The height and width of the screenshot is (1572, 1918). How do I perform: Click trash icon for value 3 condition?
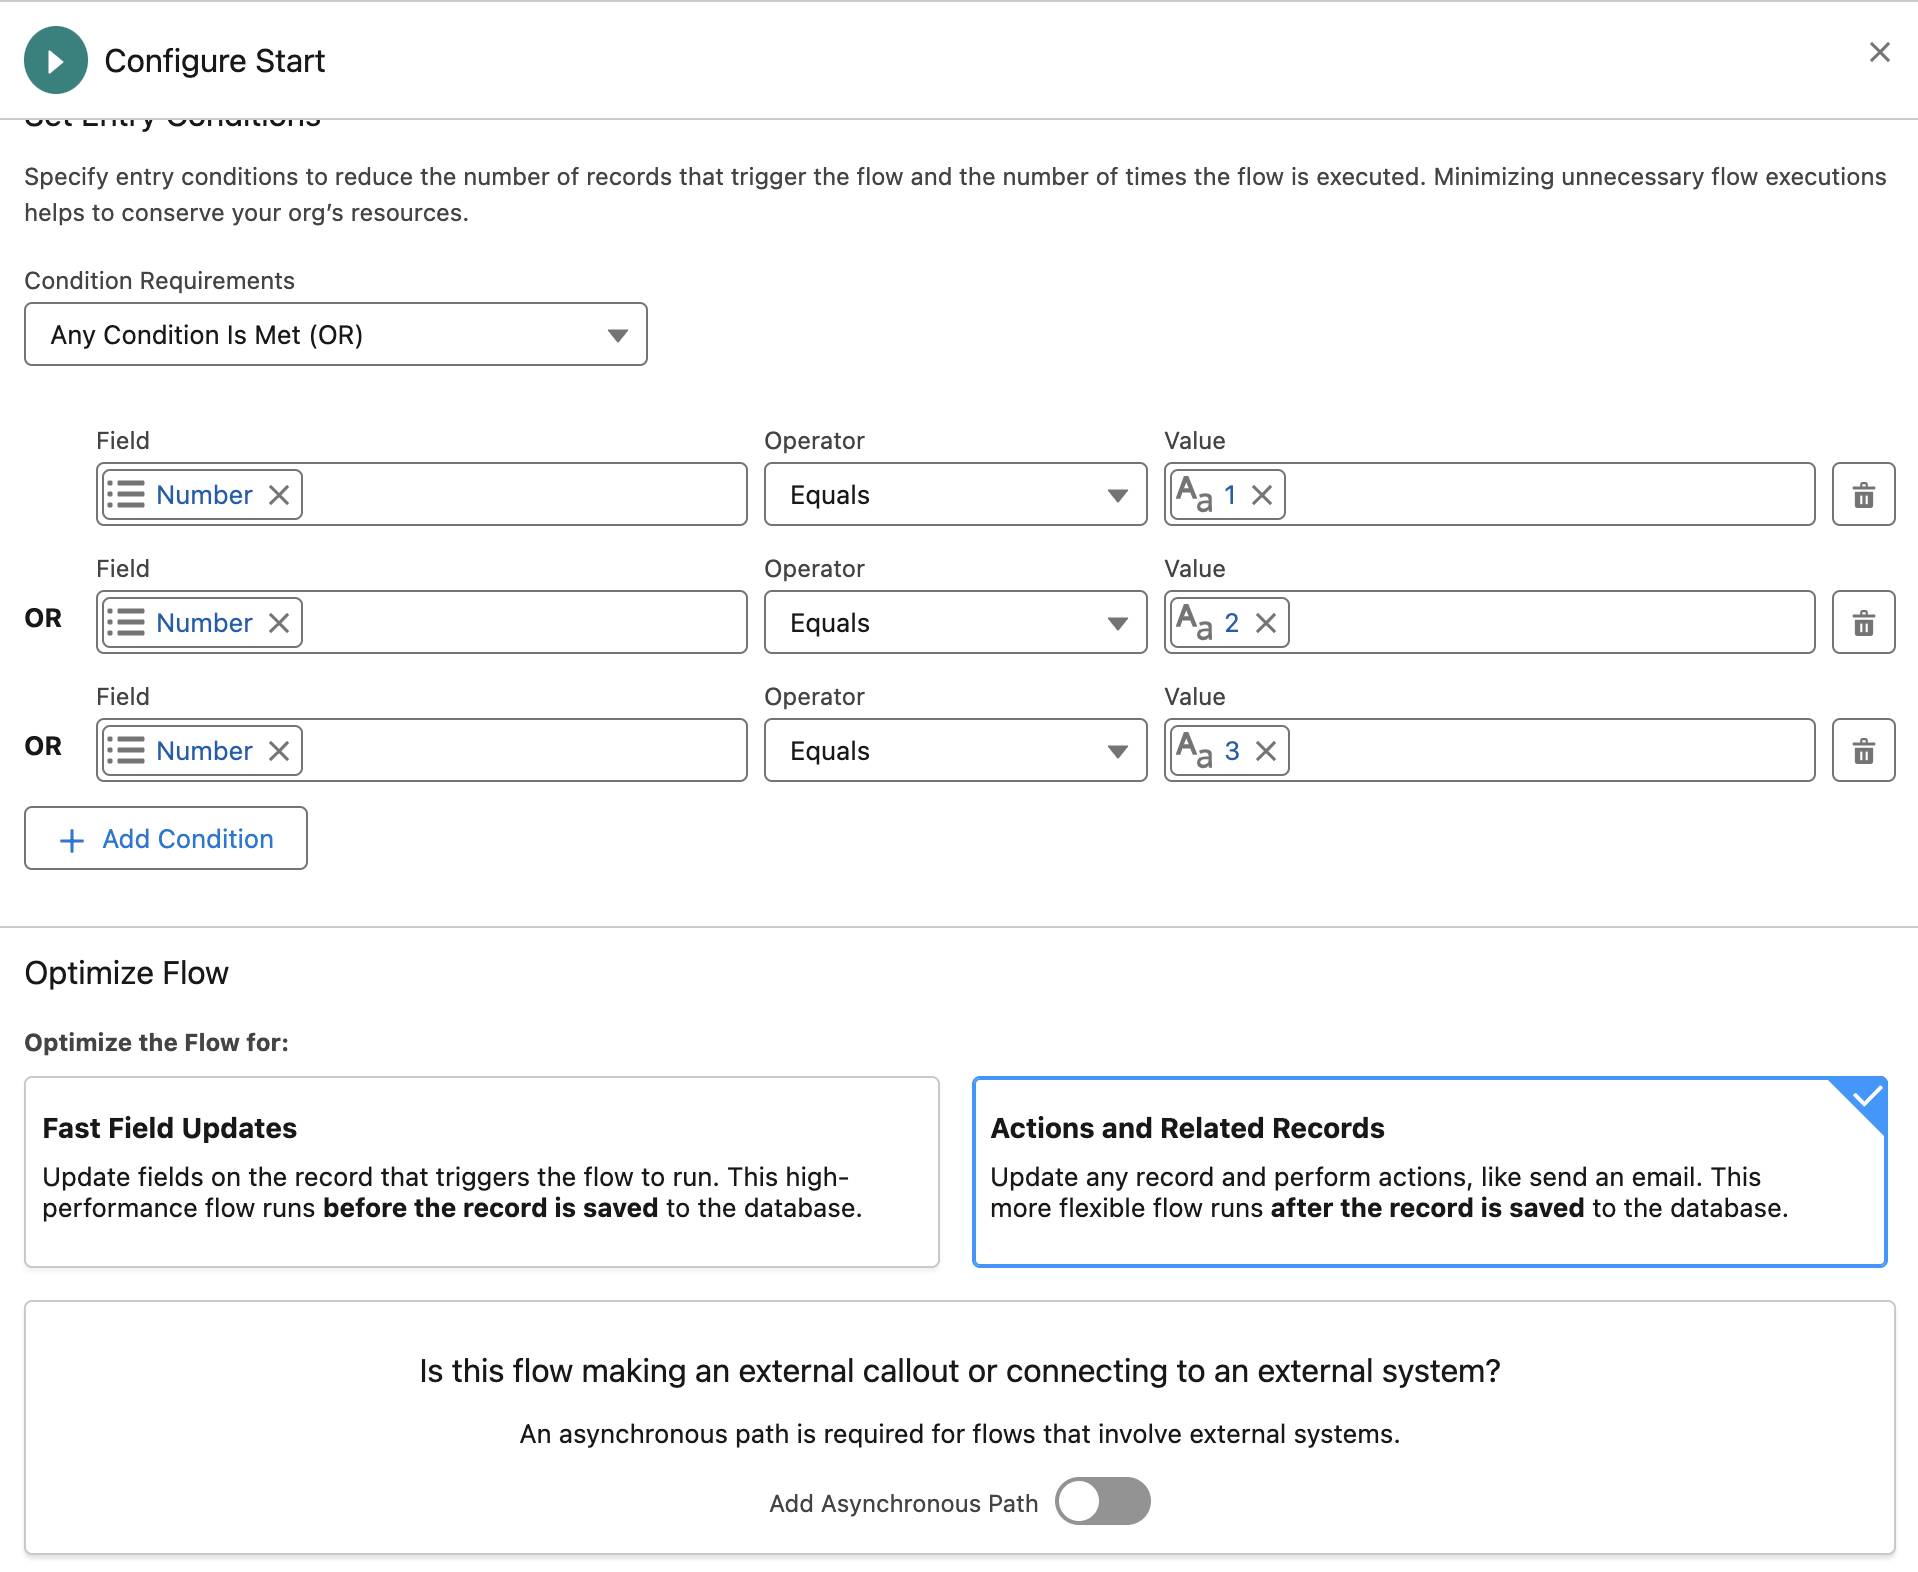tap(1863, 750)
